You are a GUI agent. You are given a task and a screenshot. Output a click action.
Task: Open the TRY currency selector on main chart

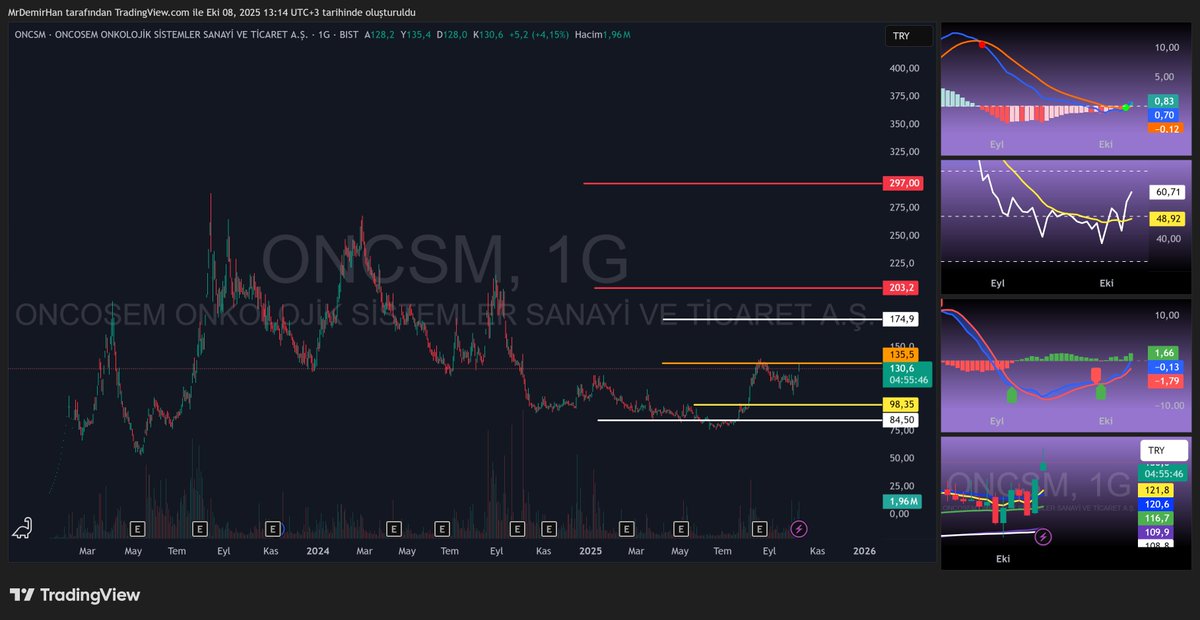point(908,36)
